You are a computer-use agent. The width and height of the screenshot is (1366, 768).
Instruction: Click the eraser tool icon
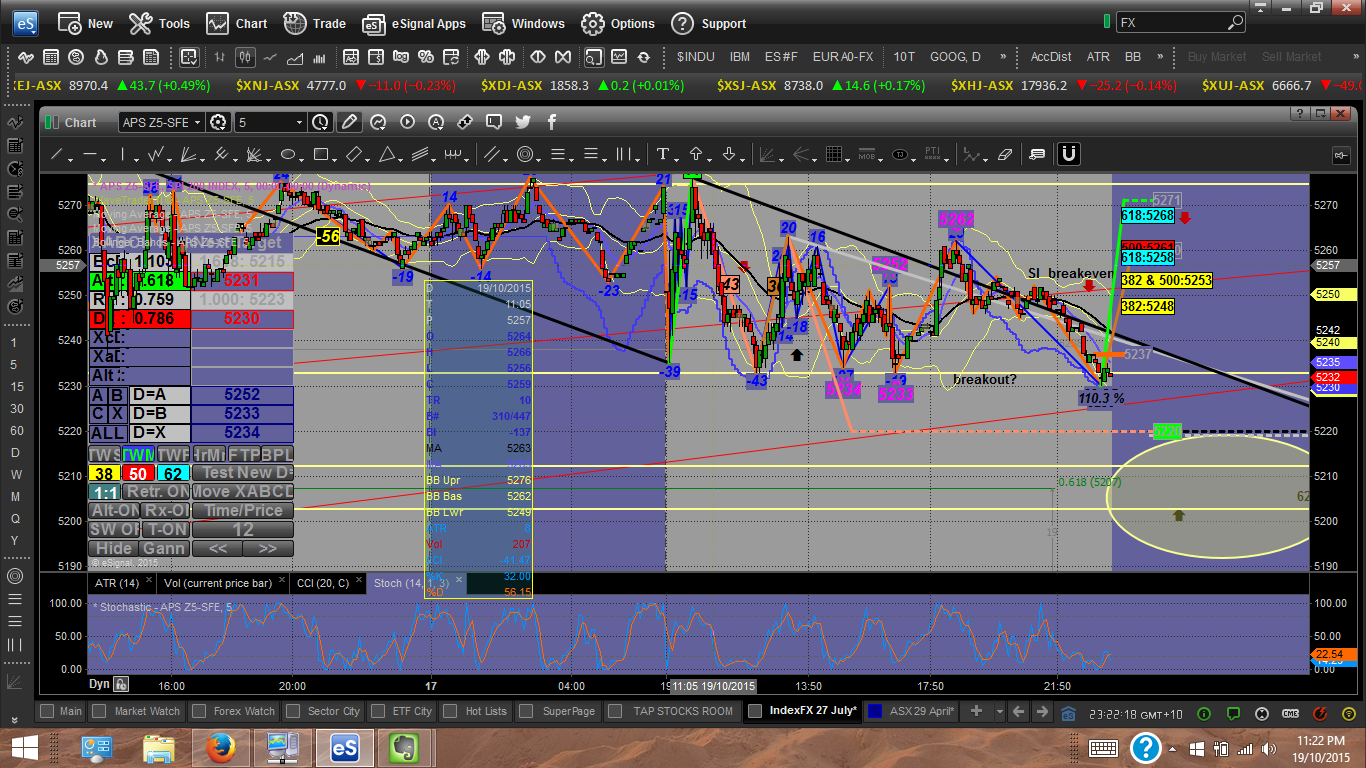coord(1005,155)
